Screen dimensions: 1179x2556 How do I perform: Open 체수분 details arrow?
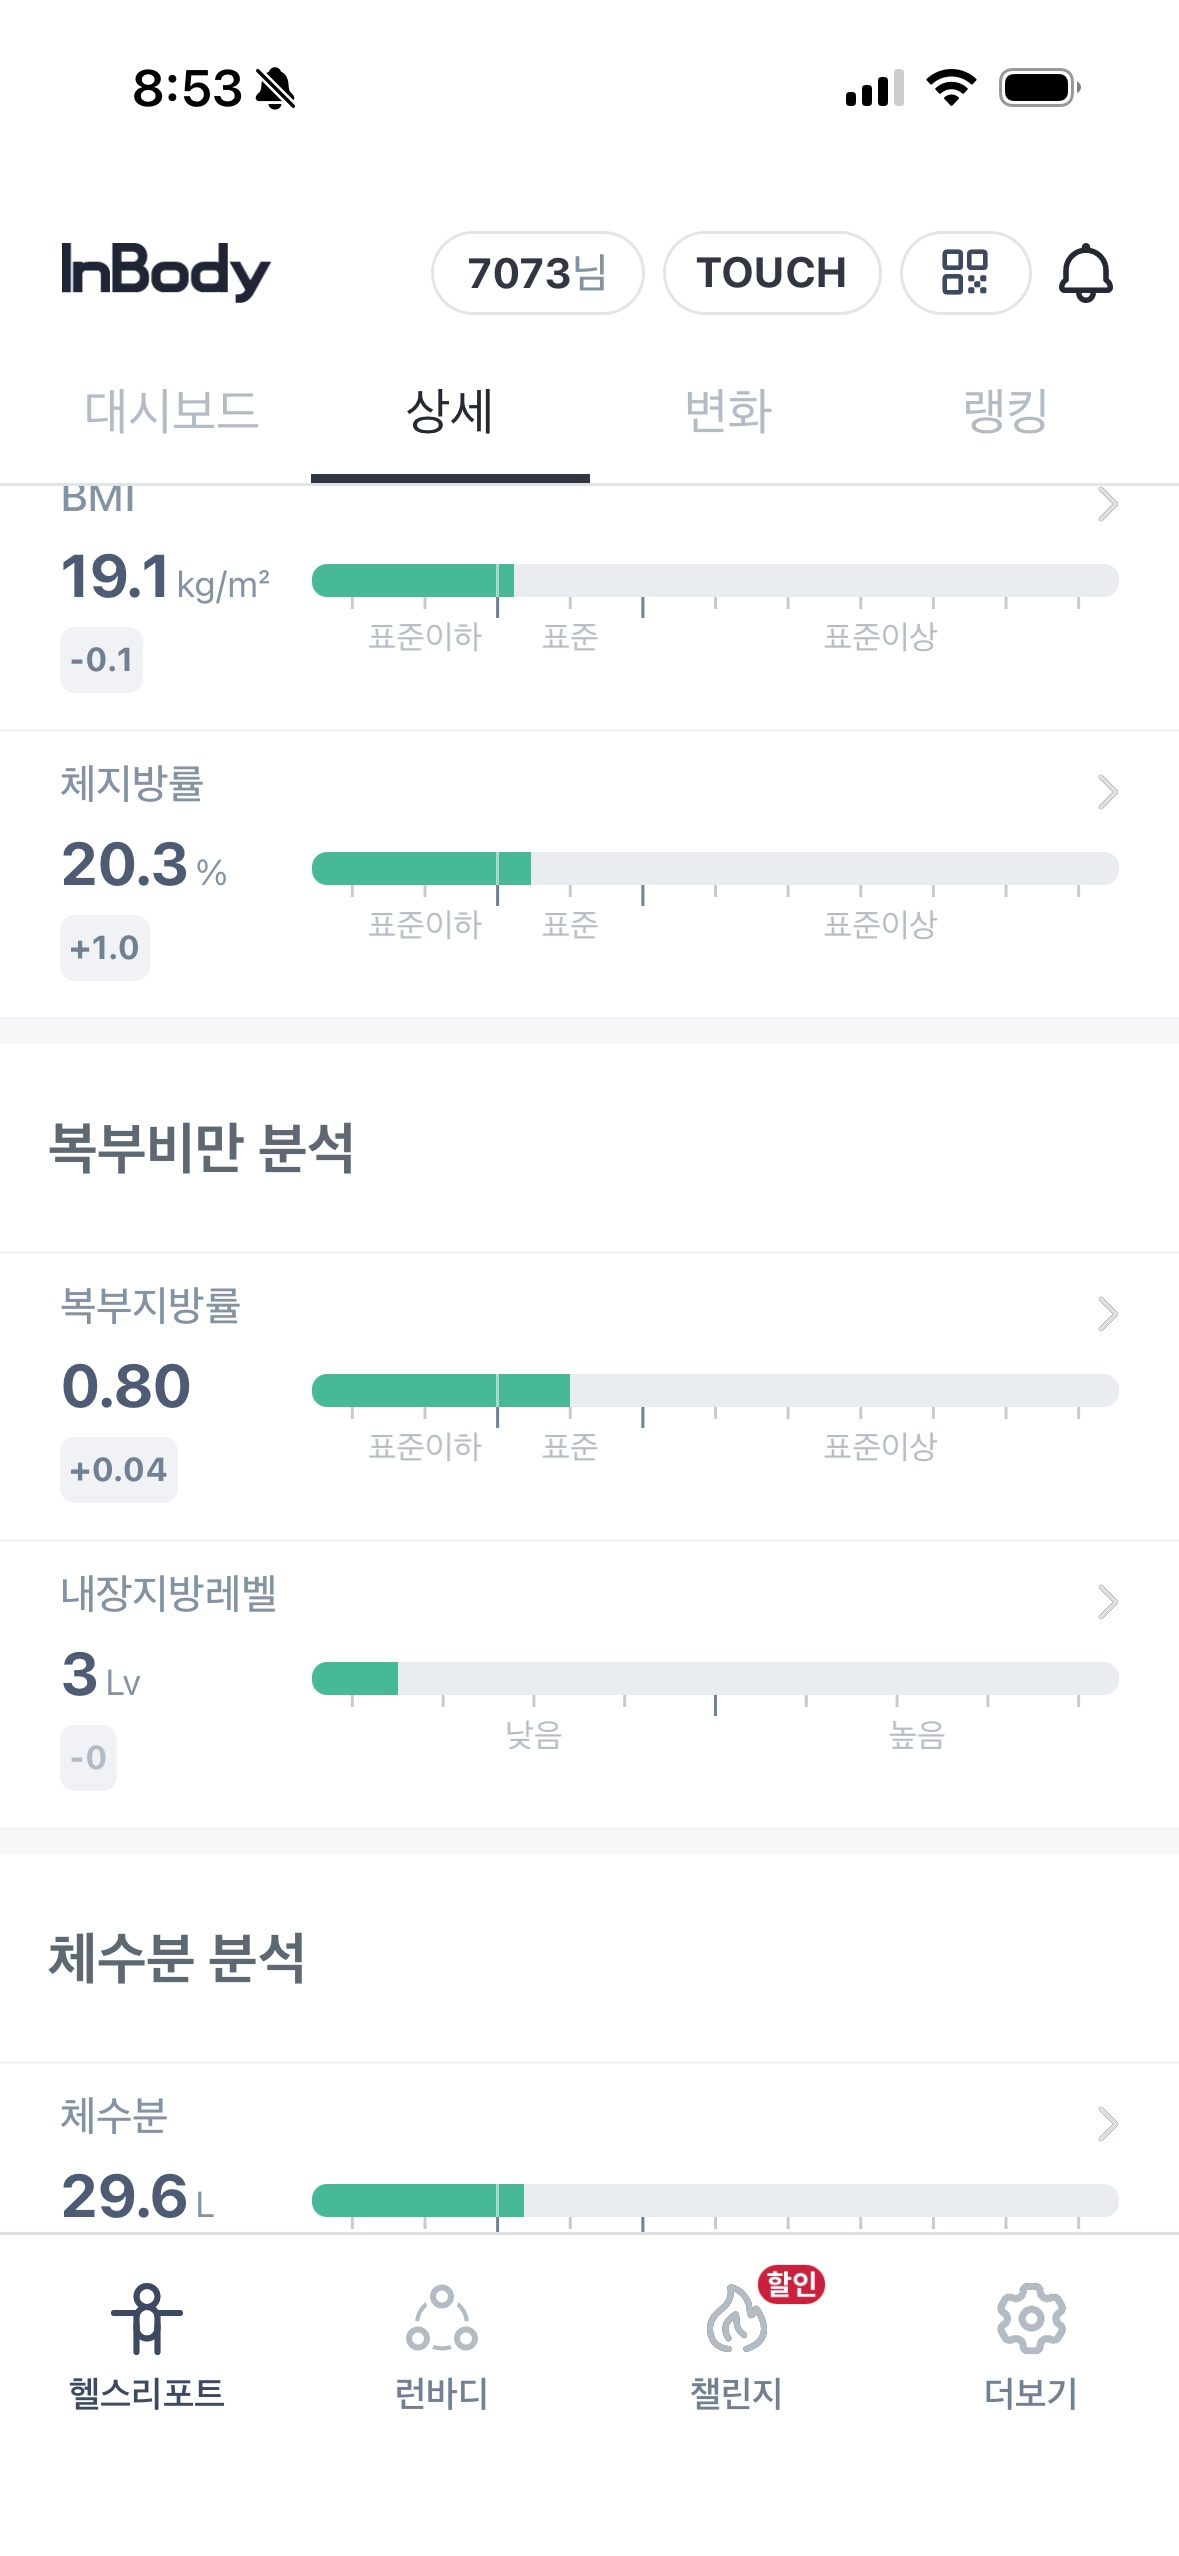click(1107, 2123)
